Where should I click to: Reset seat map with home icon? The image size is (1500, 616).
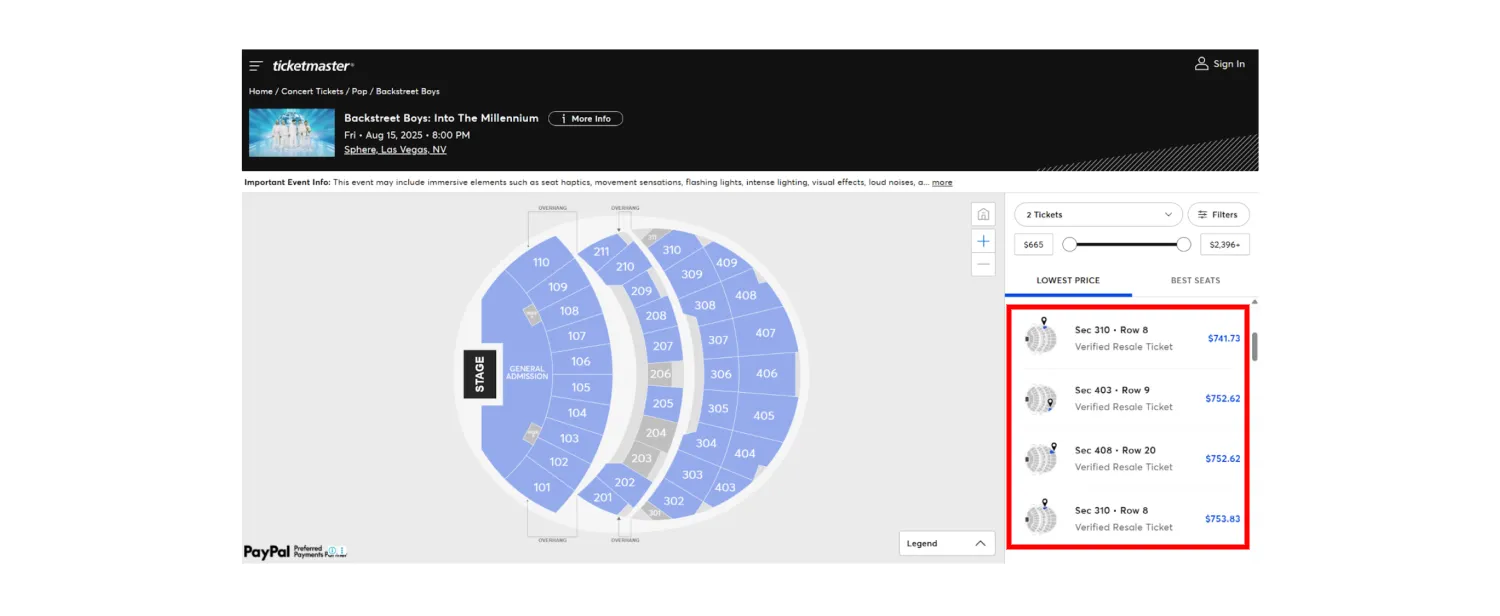point(983,215)
